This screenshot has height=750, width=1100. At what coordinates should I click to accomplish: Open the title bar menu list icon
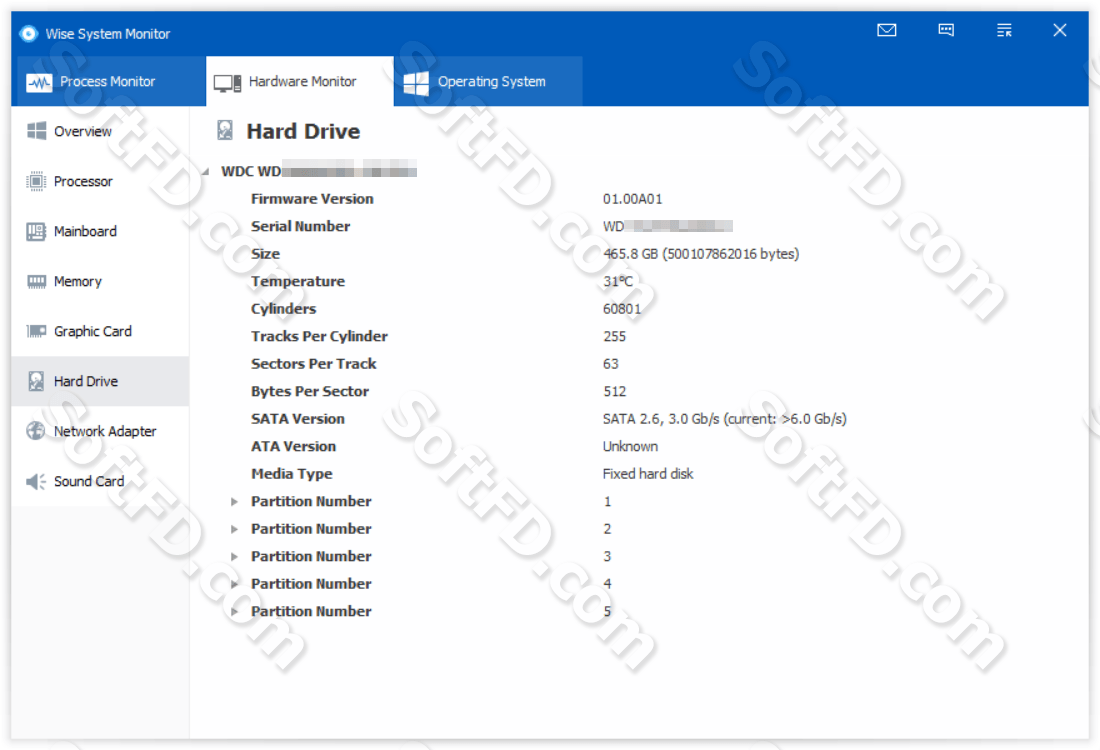point(1004,30)
